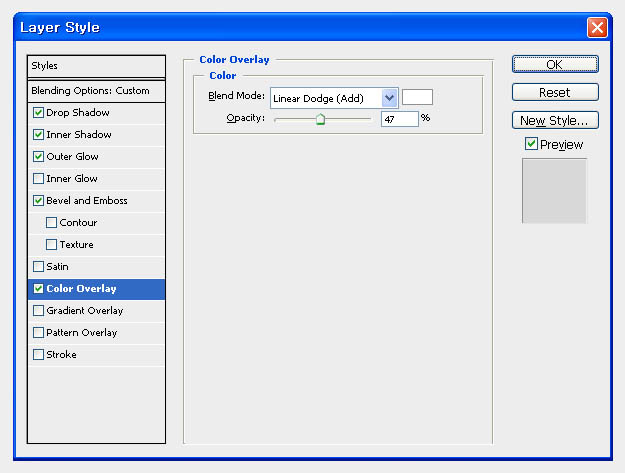
Task: Enable the Satin effect checkbox
Action: 38,267
